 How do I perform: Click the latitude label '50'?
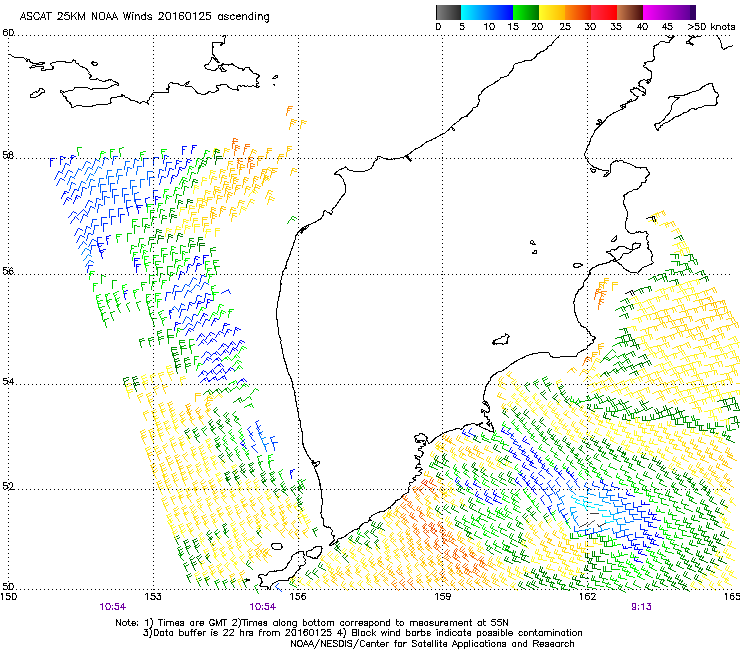pyautogui.click(x=8, y=586)
